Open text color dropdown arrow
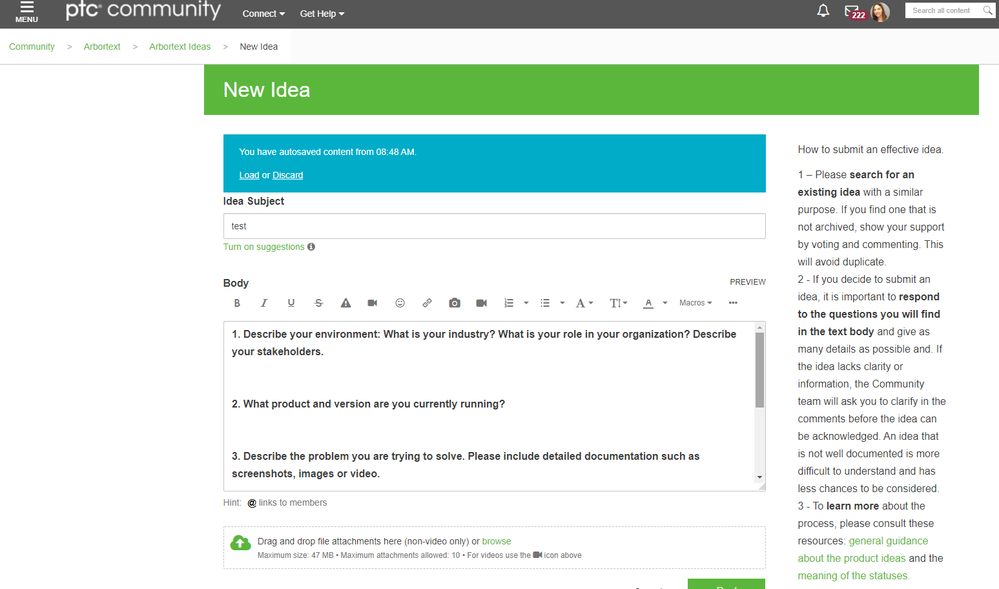 (665, 303)
